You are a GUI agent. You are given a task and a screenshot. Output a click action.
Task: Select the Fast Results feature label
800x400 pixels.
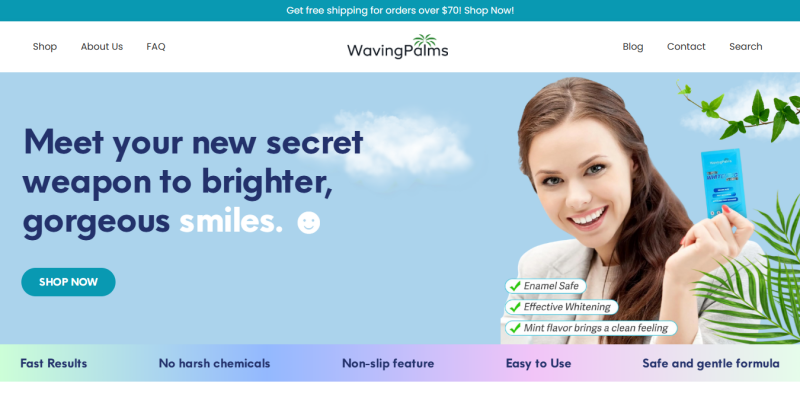click(54, 363)
